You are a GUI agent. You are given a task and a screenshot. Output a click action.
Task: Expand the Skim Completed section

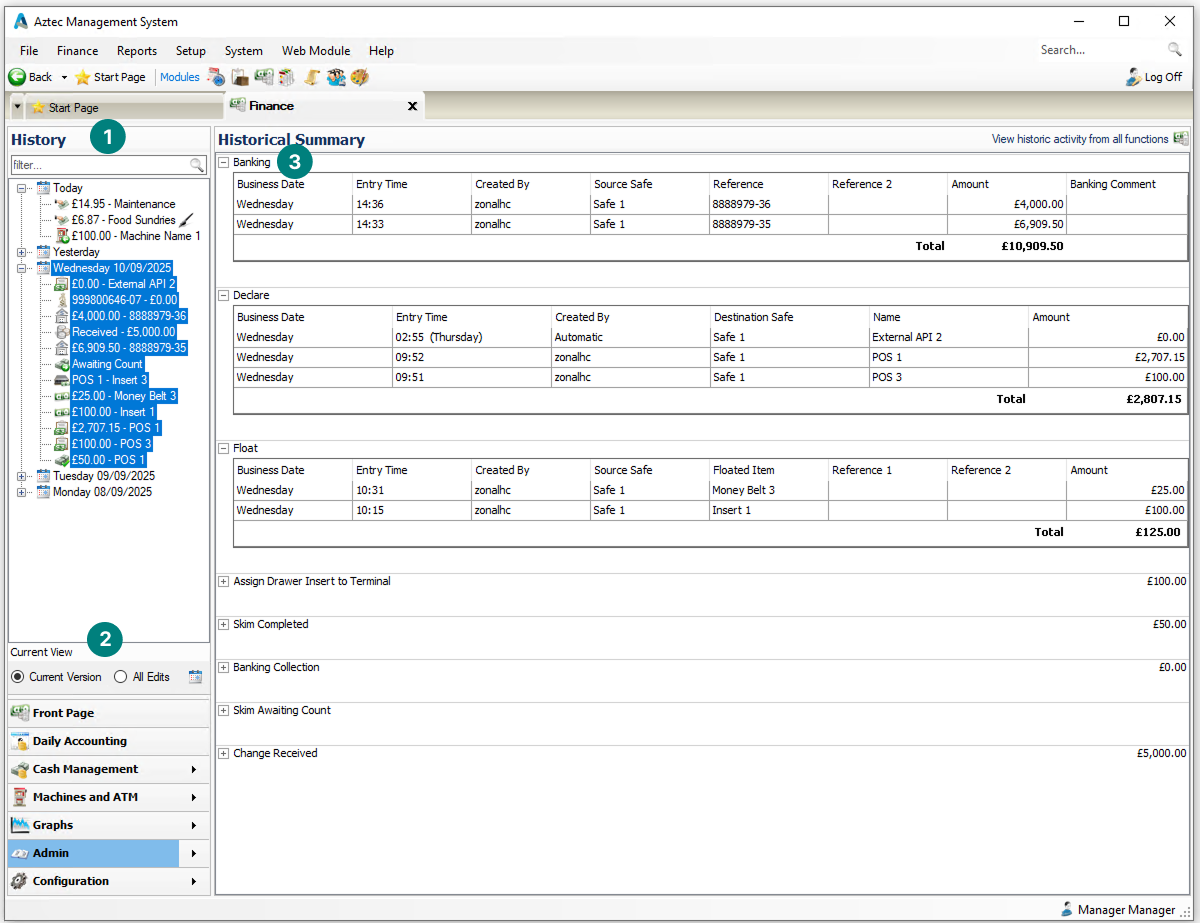(x=224, y=624)
